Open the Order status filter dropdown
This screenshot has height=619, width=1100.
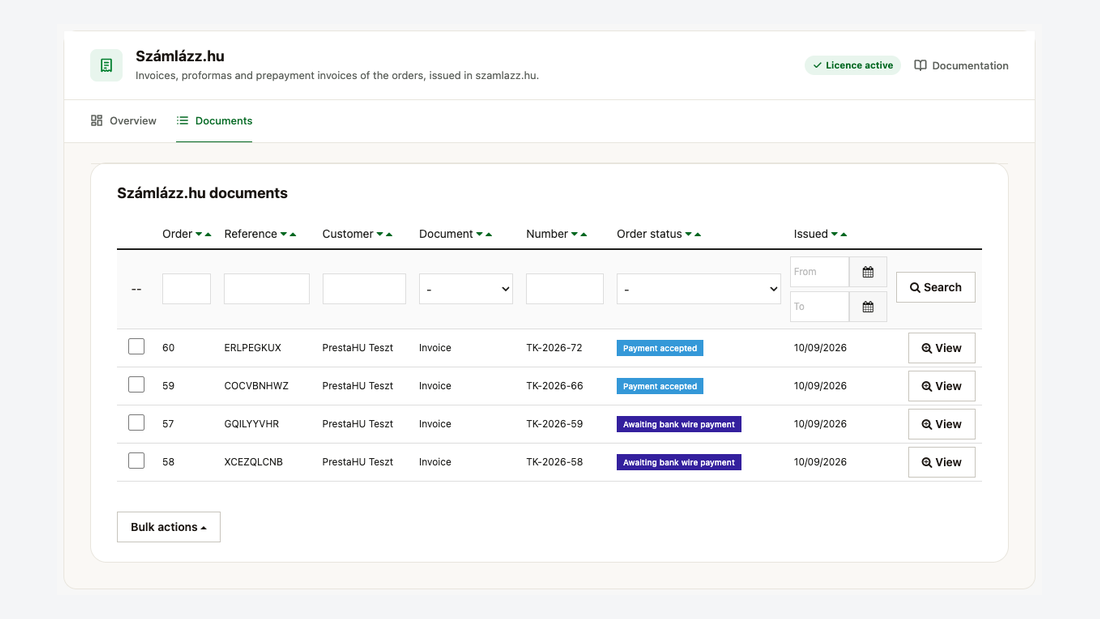click(699, 288)
